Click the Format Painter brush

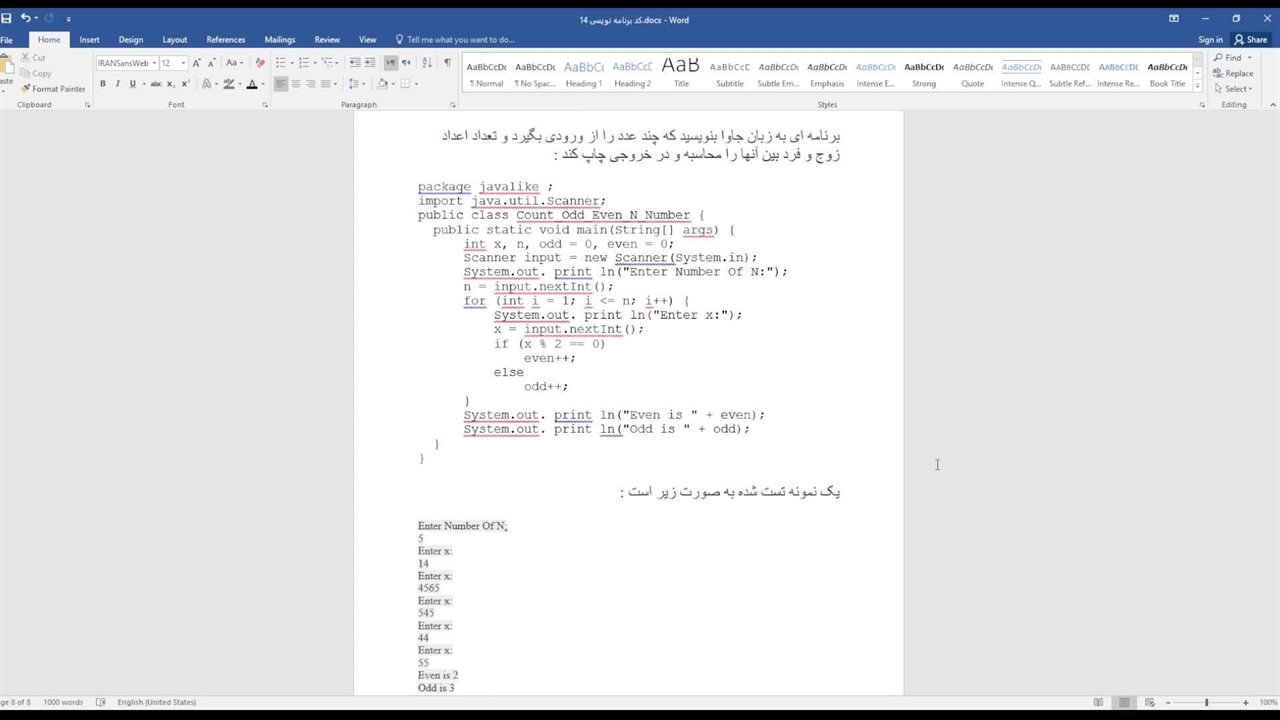point(53,89)
